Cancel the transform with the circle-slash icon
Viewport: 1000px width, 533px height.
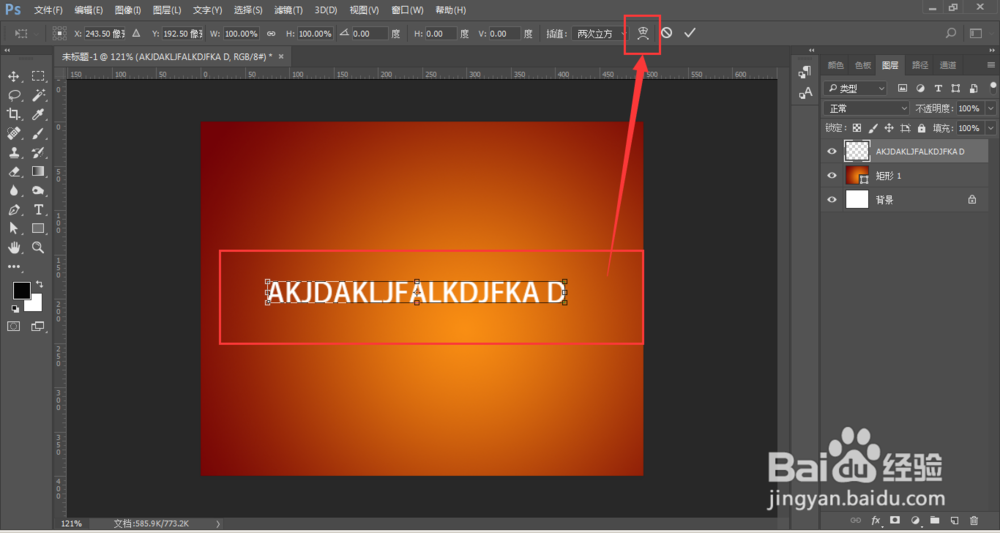666,33
